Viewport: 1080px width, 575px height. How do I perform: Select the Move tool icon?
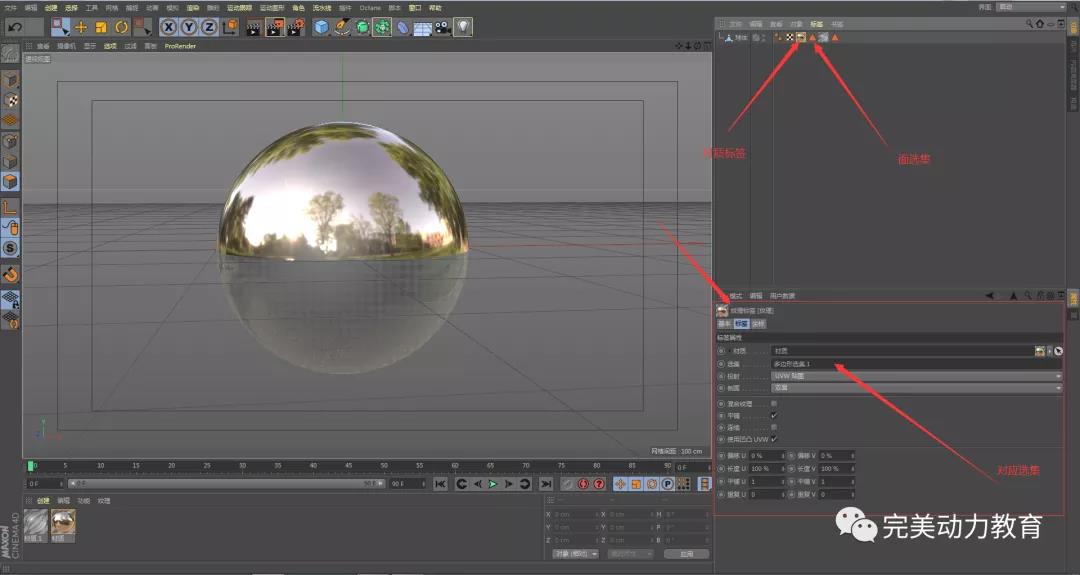(x=81, y=27)
